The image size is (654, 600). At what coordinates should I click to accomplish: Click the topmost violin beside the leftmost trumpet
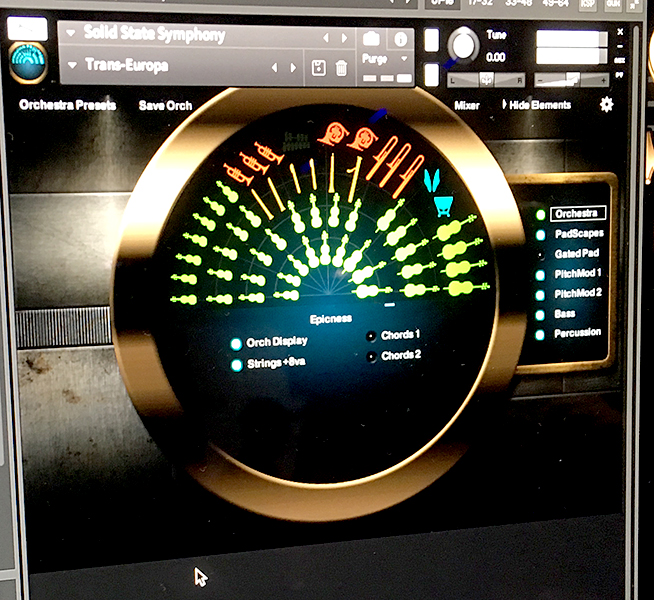(x=227, y=191)
